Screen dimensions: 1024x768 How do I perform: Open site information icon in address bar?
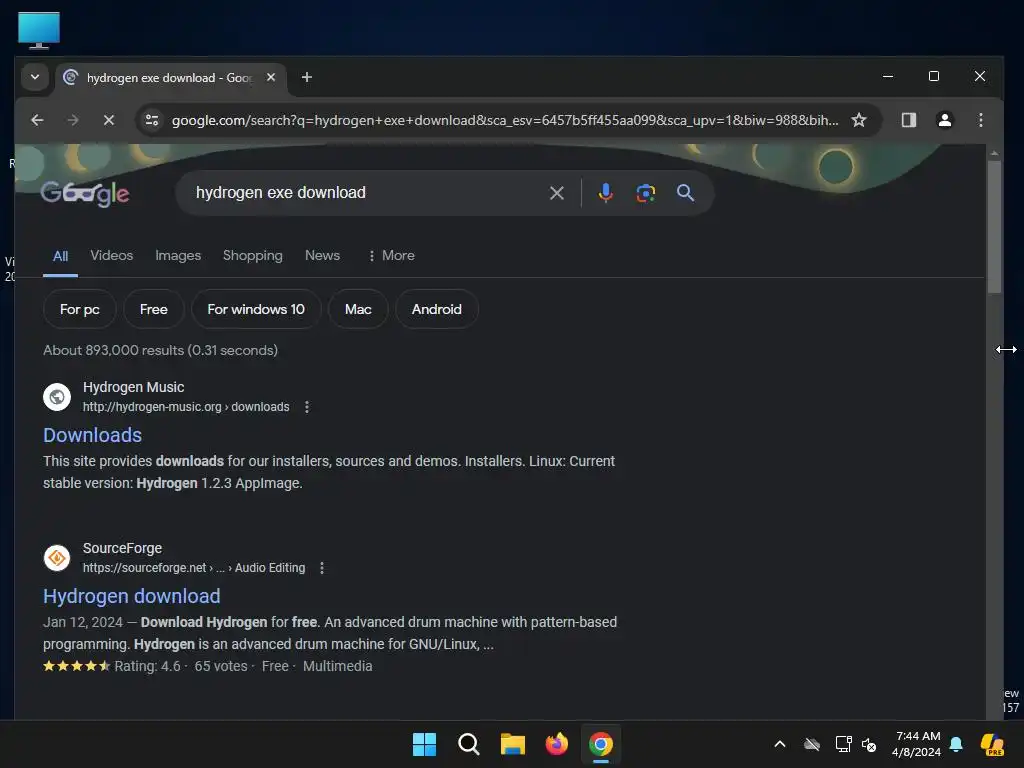[x=152, y=120]
